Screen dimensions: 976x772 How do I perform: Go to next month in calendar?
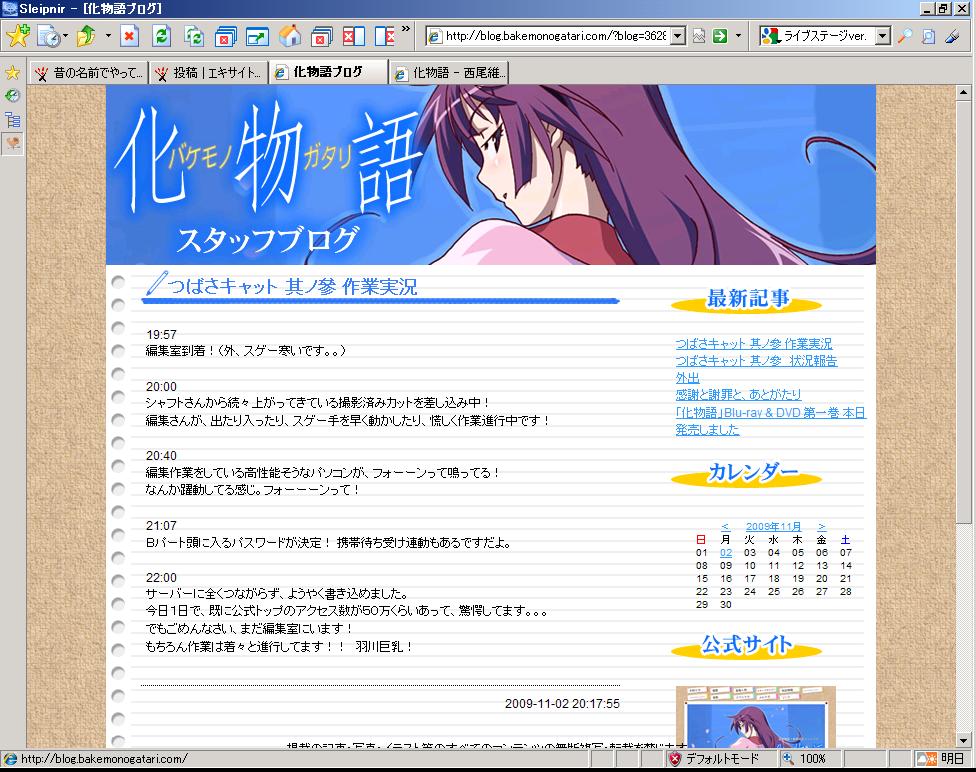822,527
